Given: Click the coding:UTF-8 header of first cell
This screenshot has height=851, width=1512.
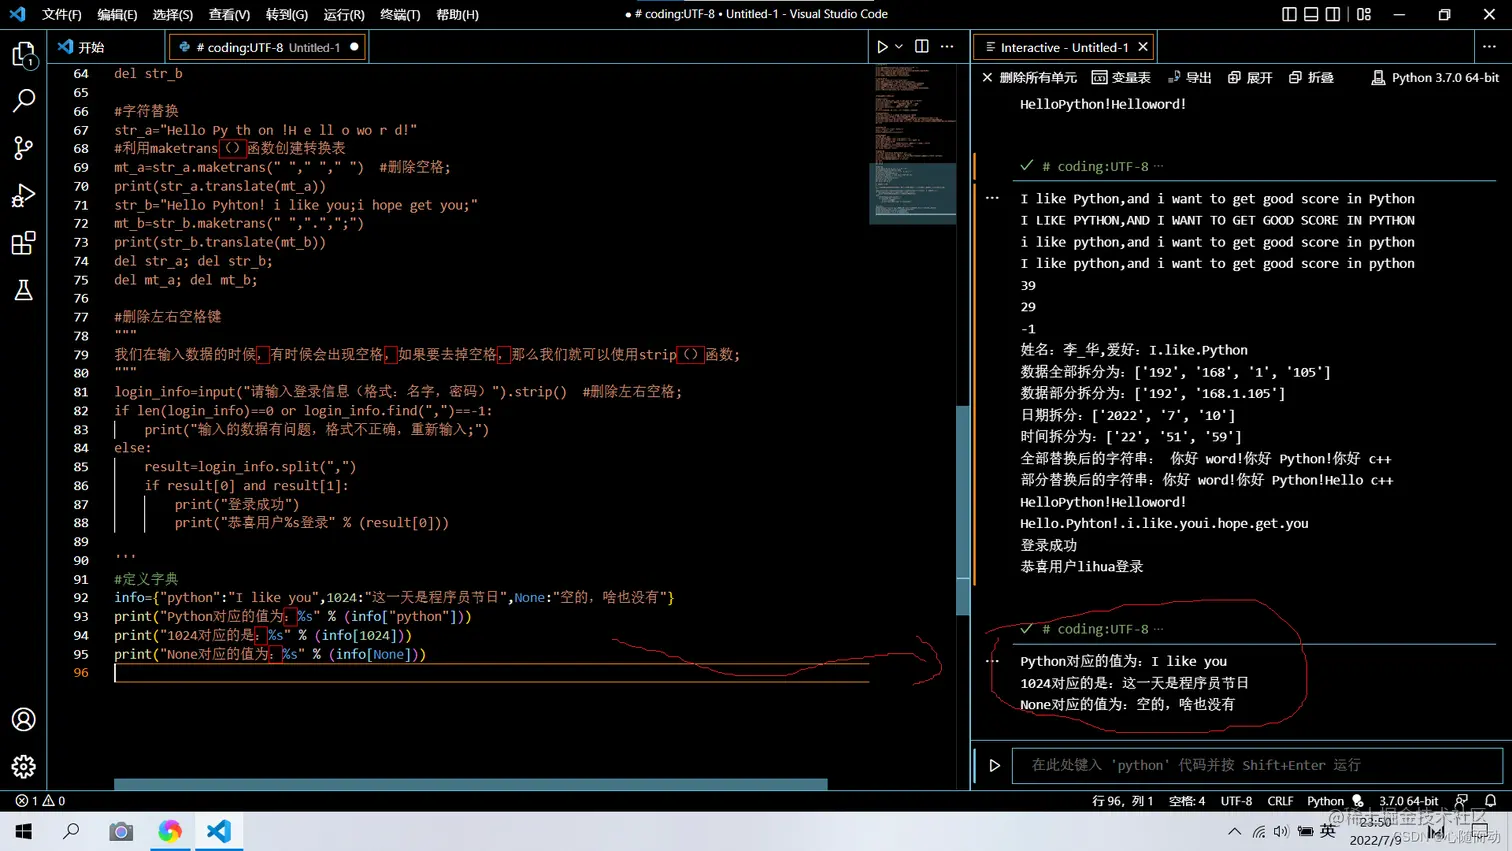Looking at the screenshot, I should 1095,166.
